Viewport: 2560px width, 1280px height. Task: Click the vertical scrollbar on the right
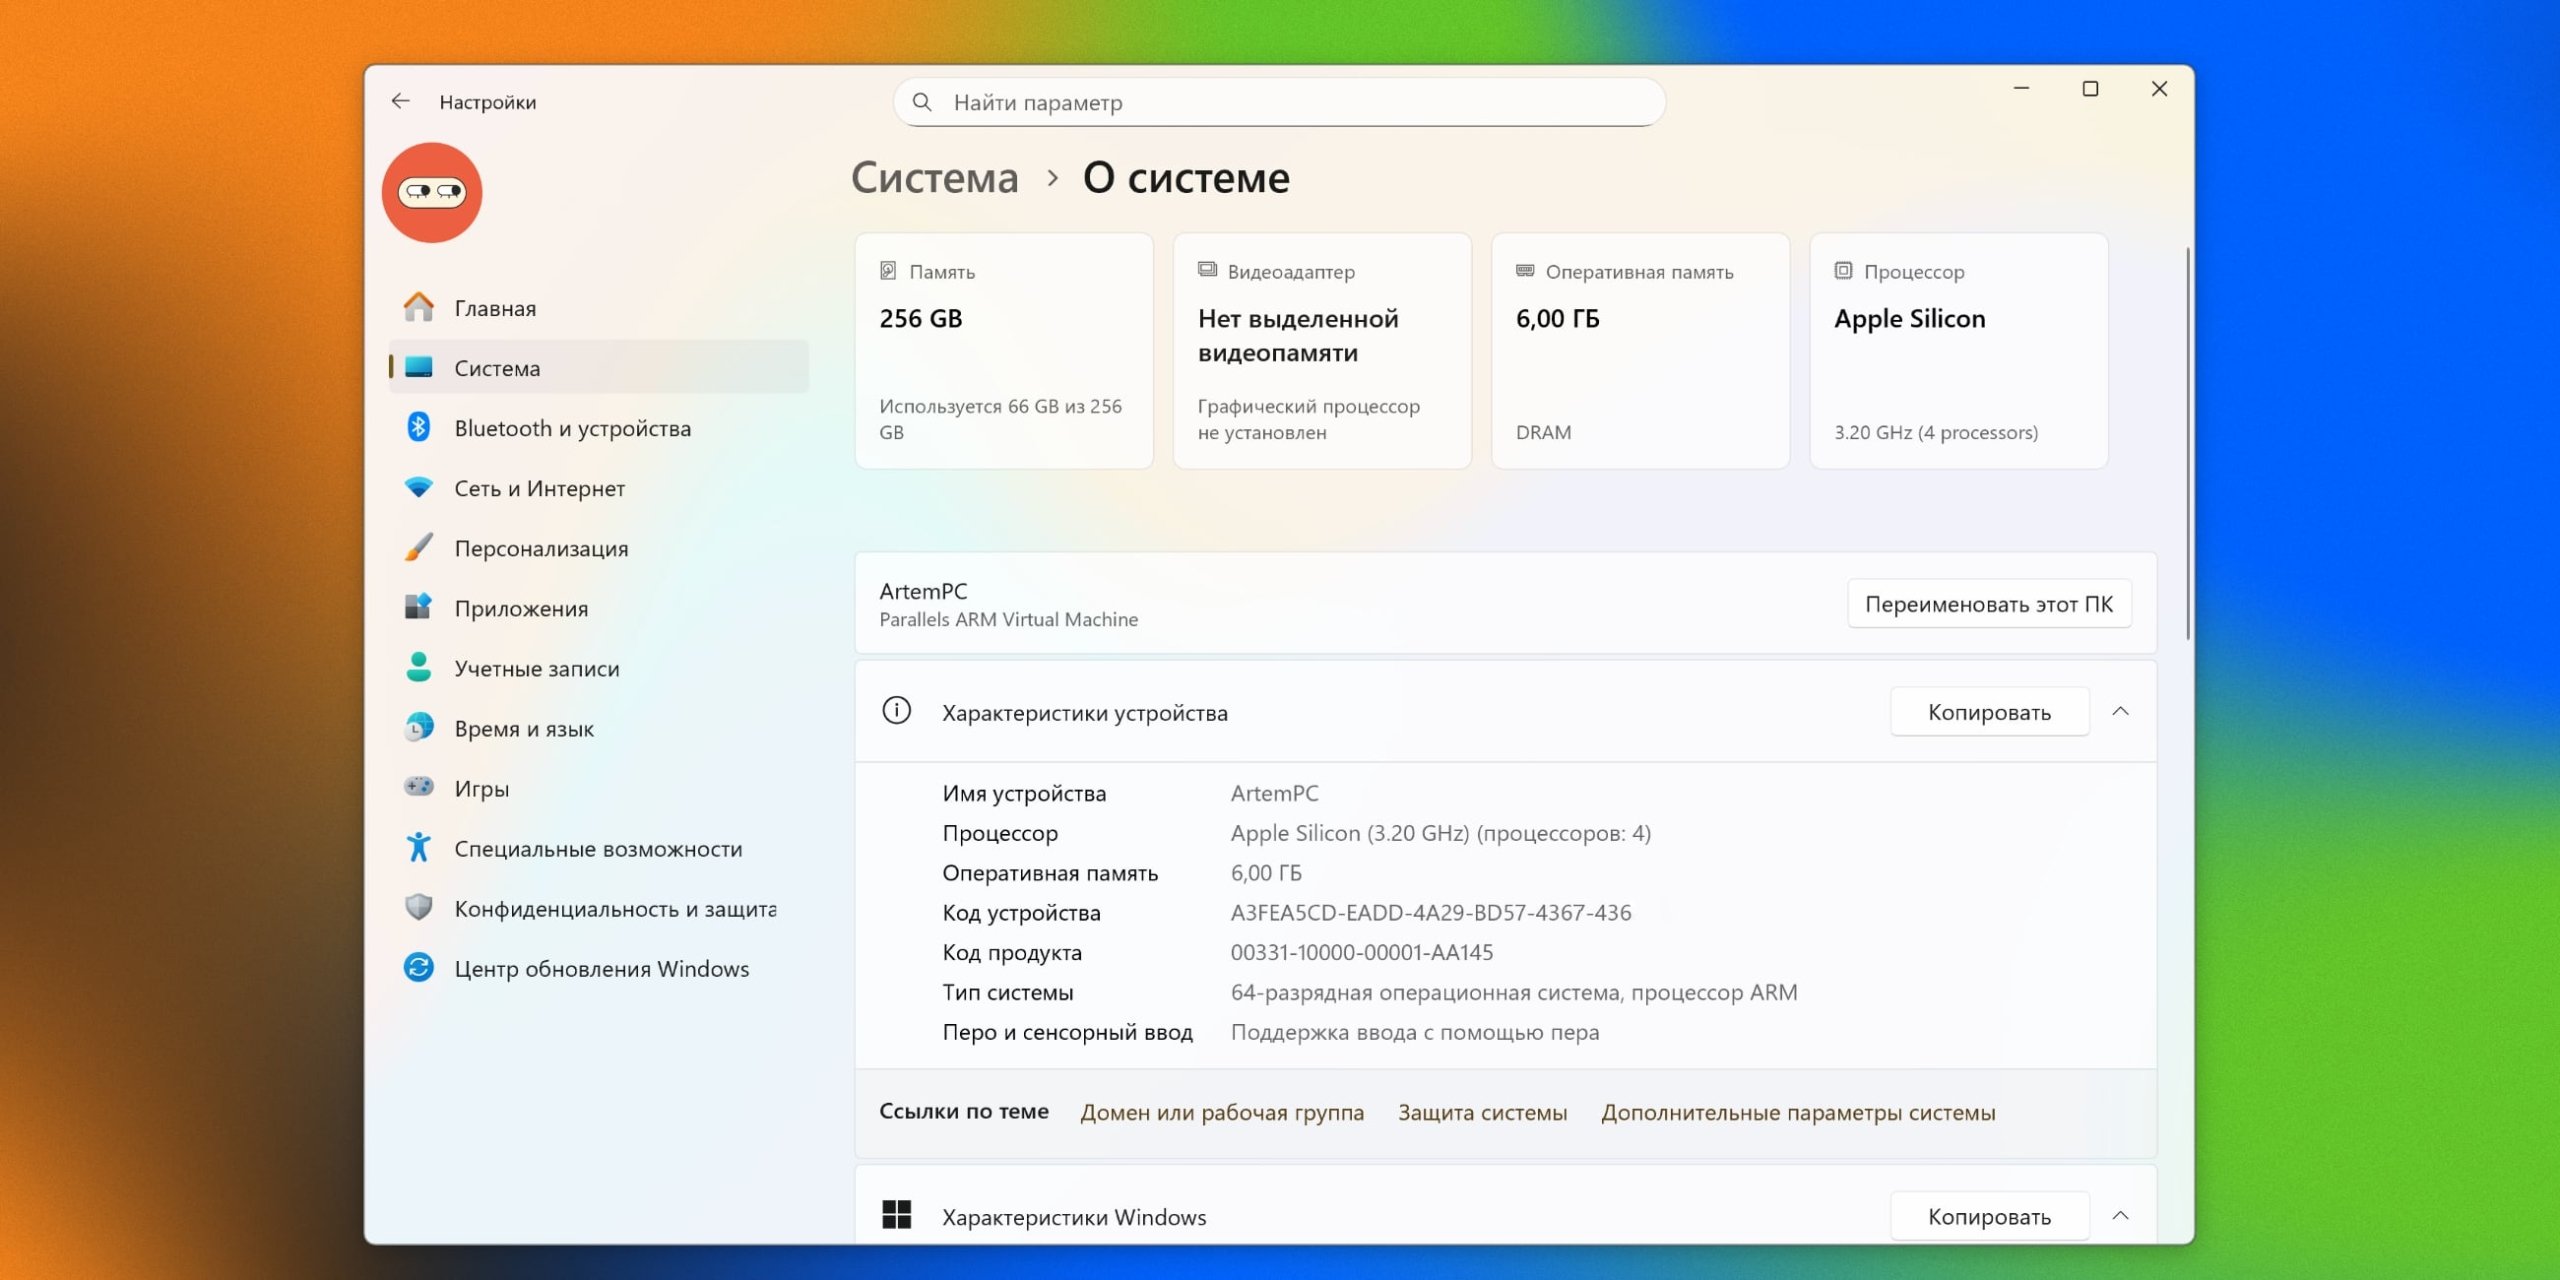click(x=2187, y=445)
